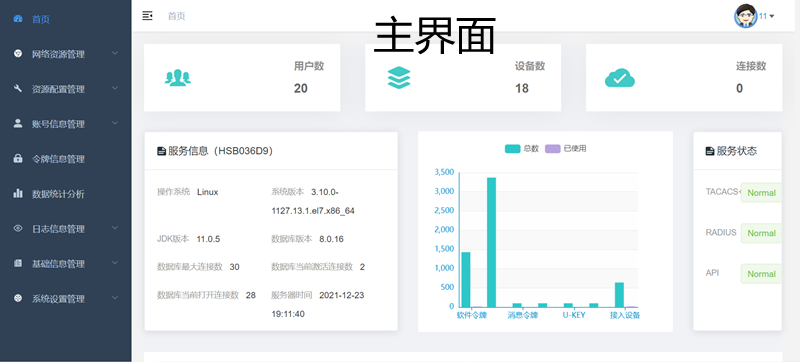Click the 服务状态 heading text
The height and width of the screenshot is (362, 800).
(x=737, y=151)
